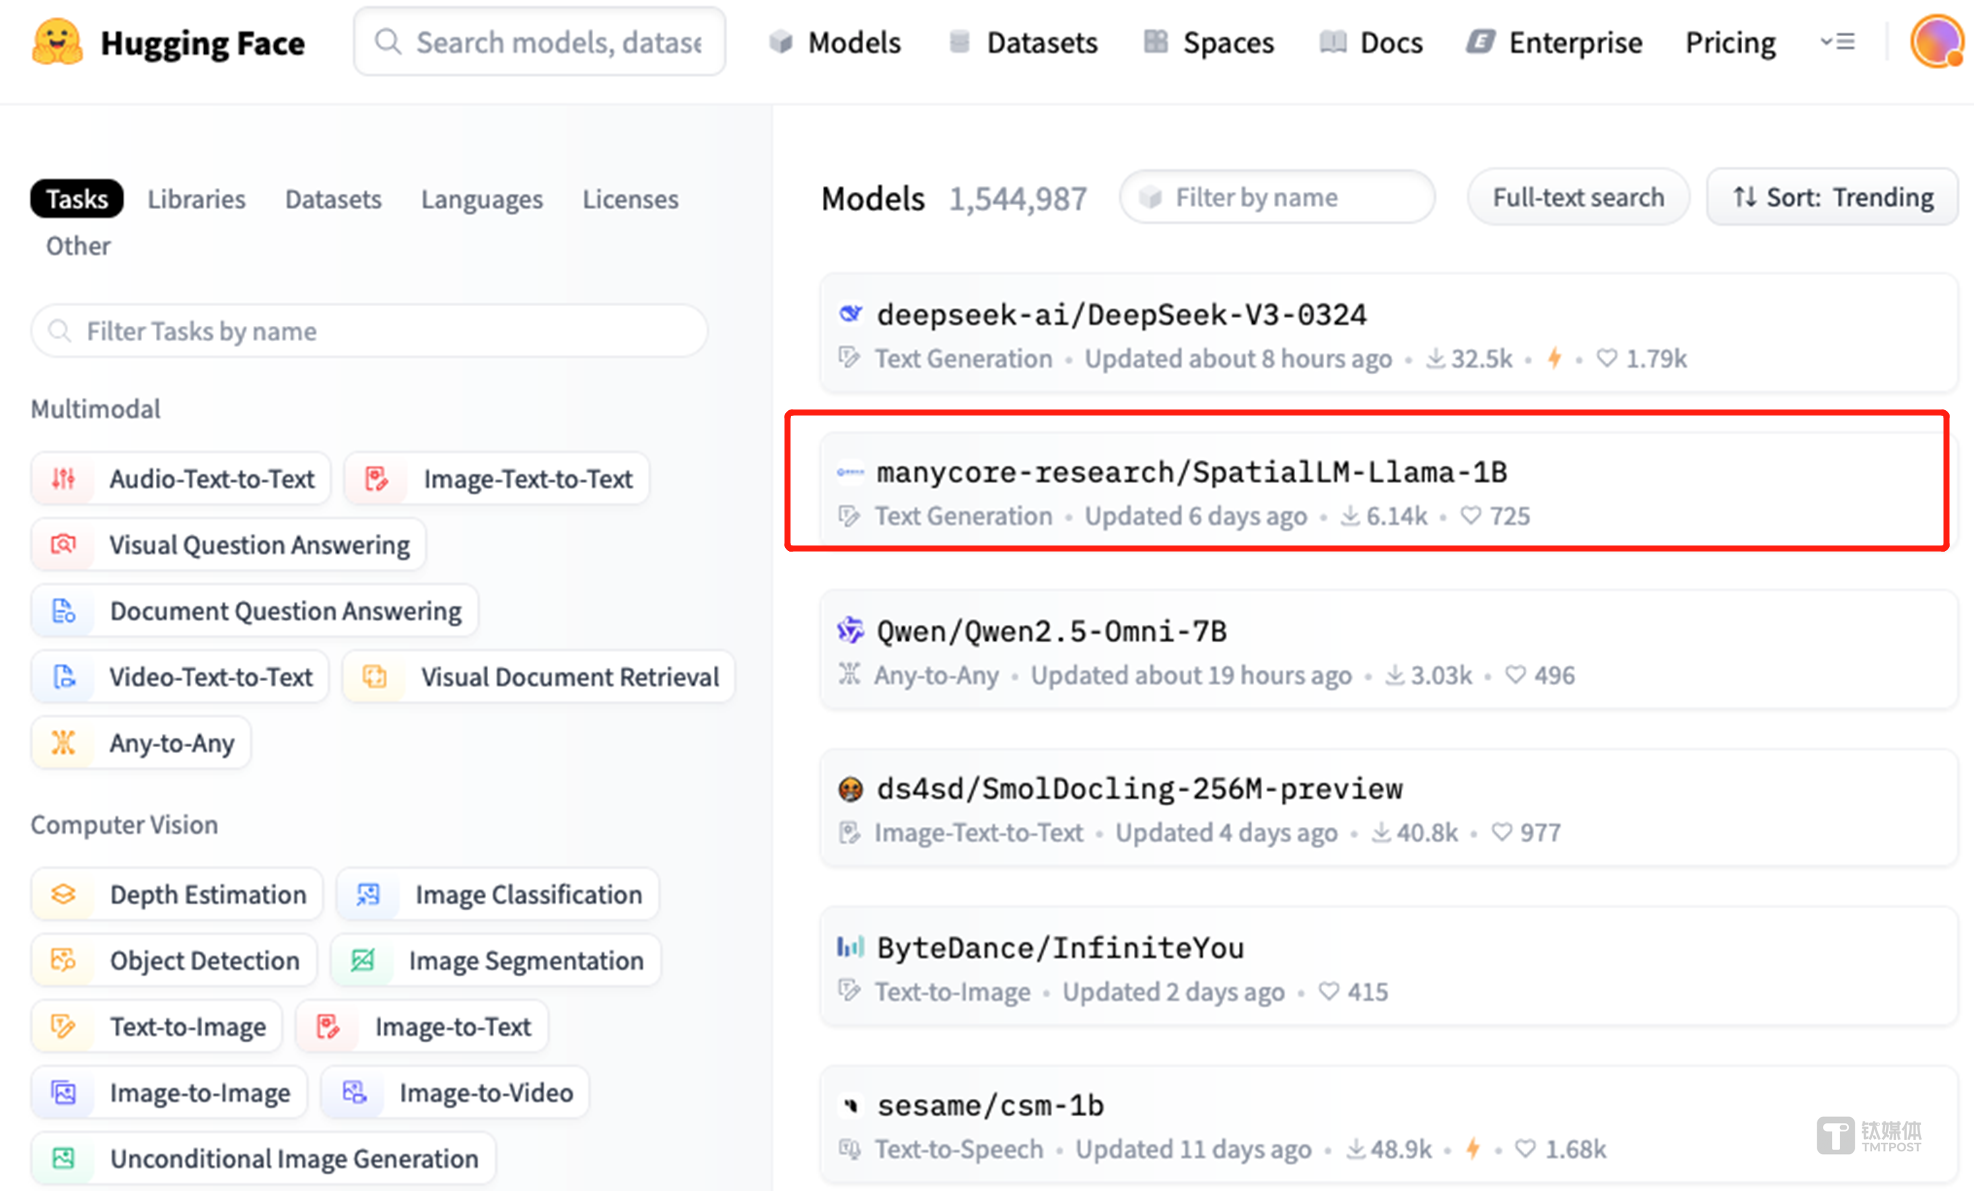
Task: Click the Hugging Face emoji logo
Action: tap(57, 42)
